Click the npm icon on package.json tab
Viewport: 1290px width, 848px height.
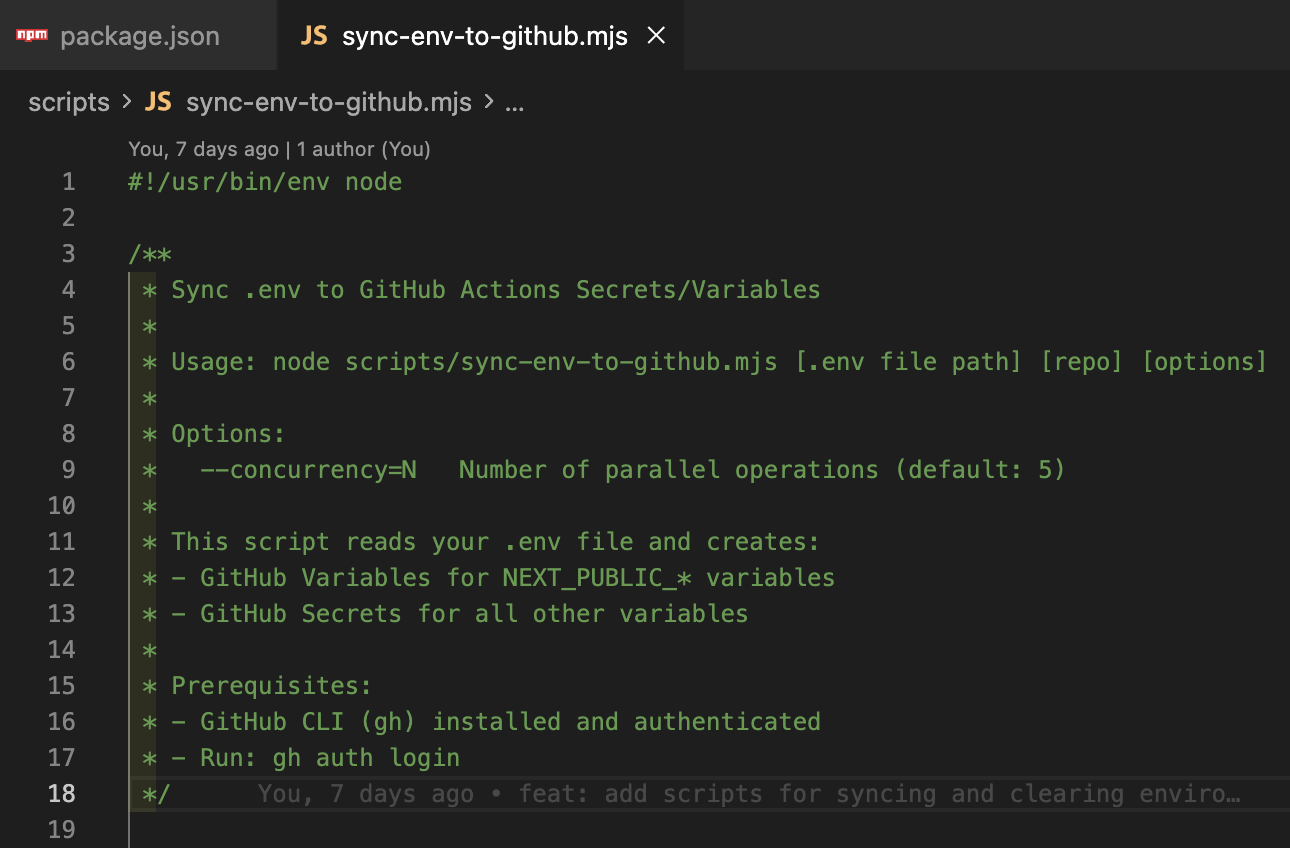[32, 36]
